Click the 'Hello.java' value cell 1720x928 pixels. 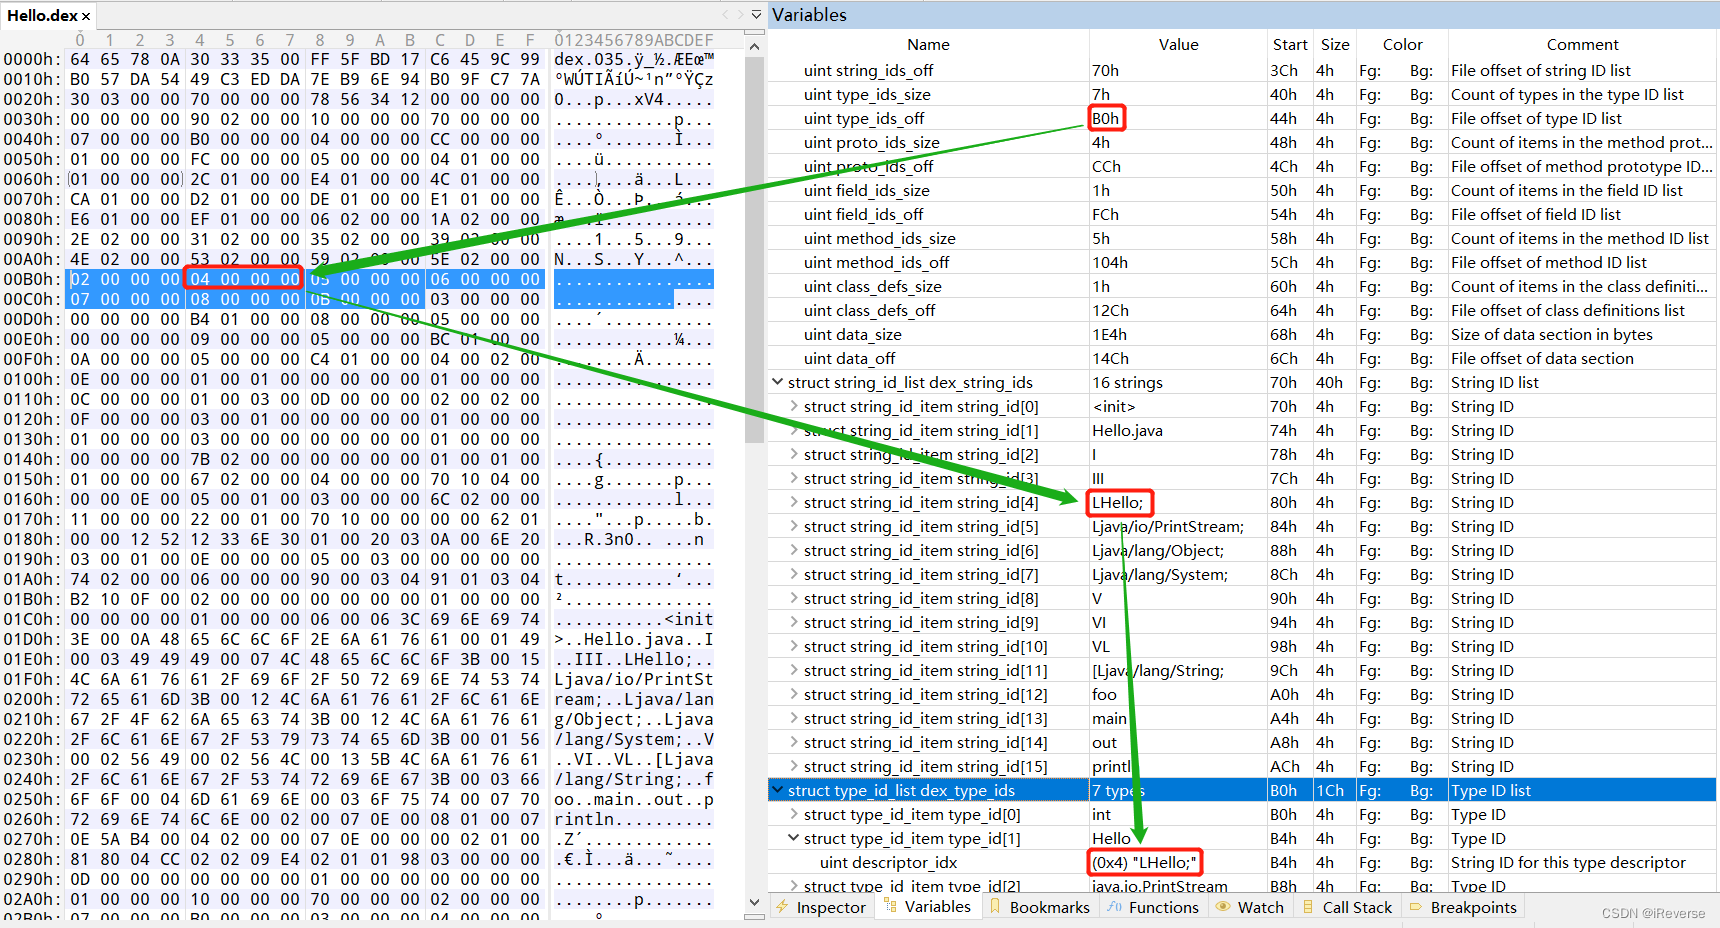[x=1178, y=430]
